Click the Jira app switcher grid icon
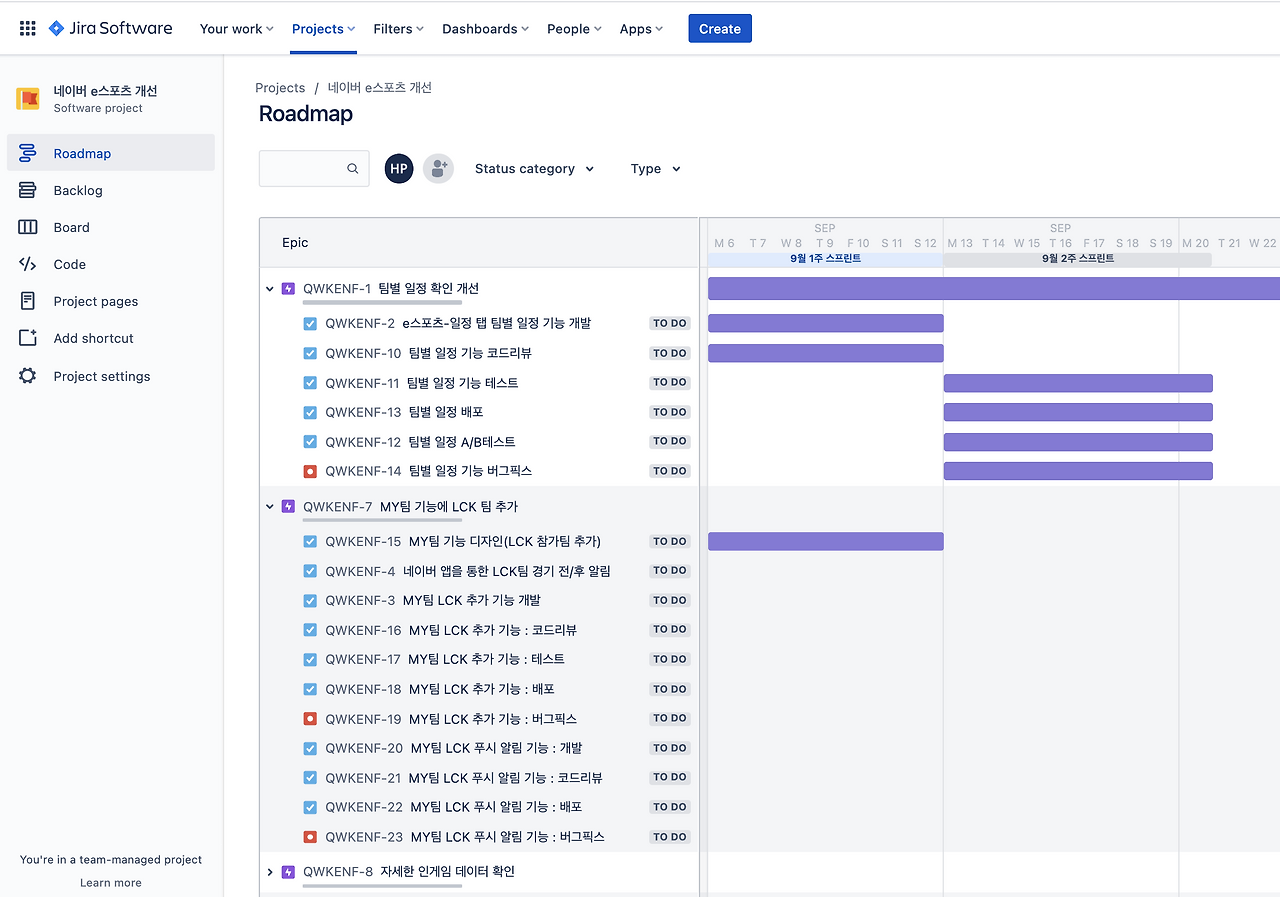 [x=27, y=27]
